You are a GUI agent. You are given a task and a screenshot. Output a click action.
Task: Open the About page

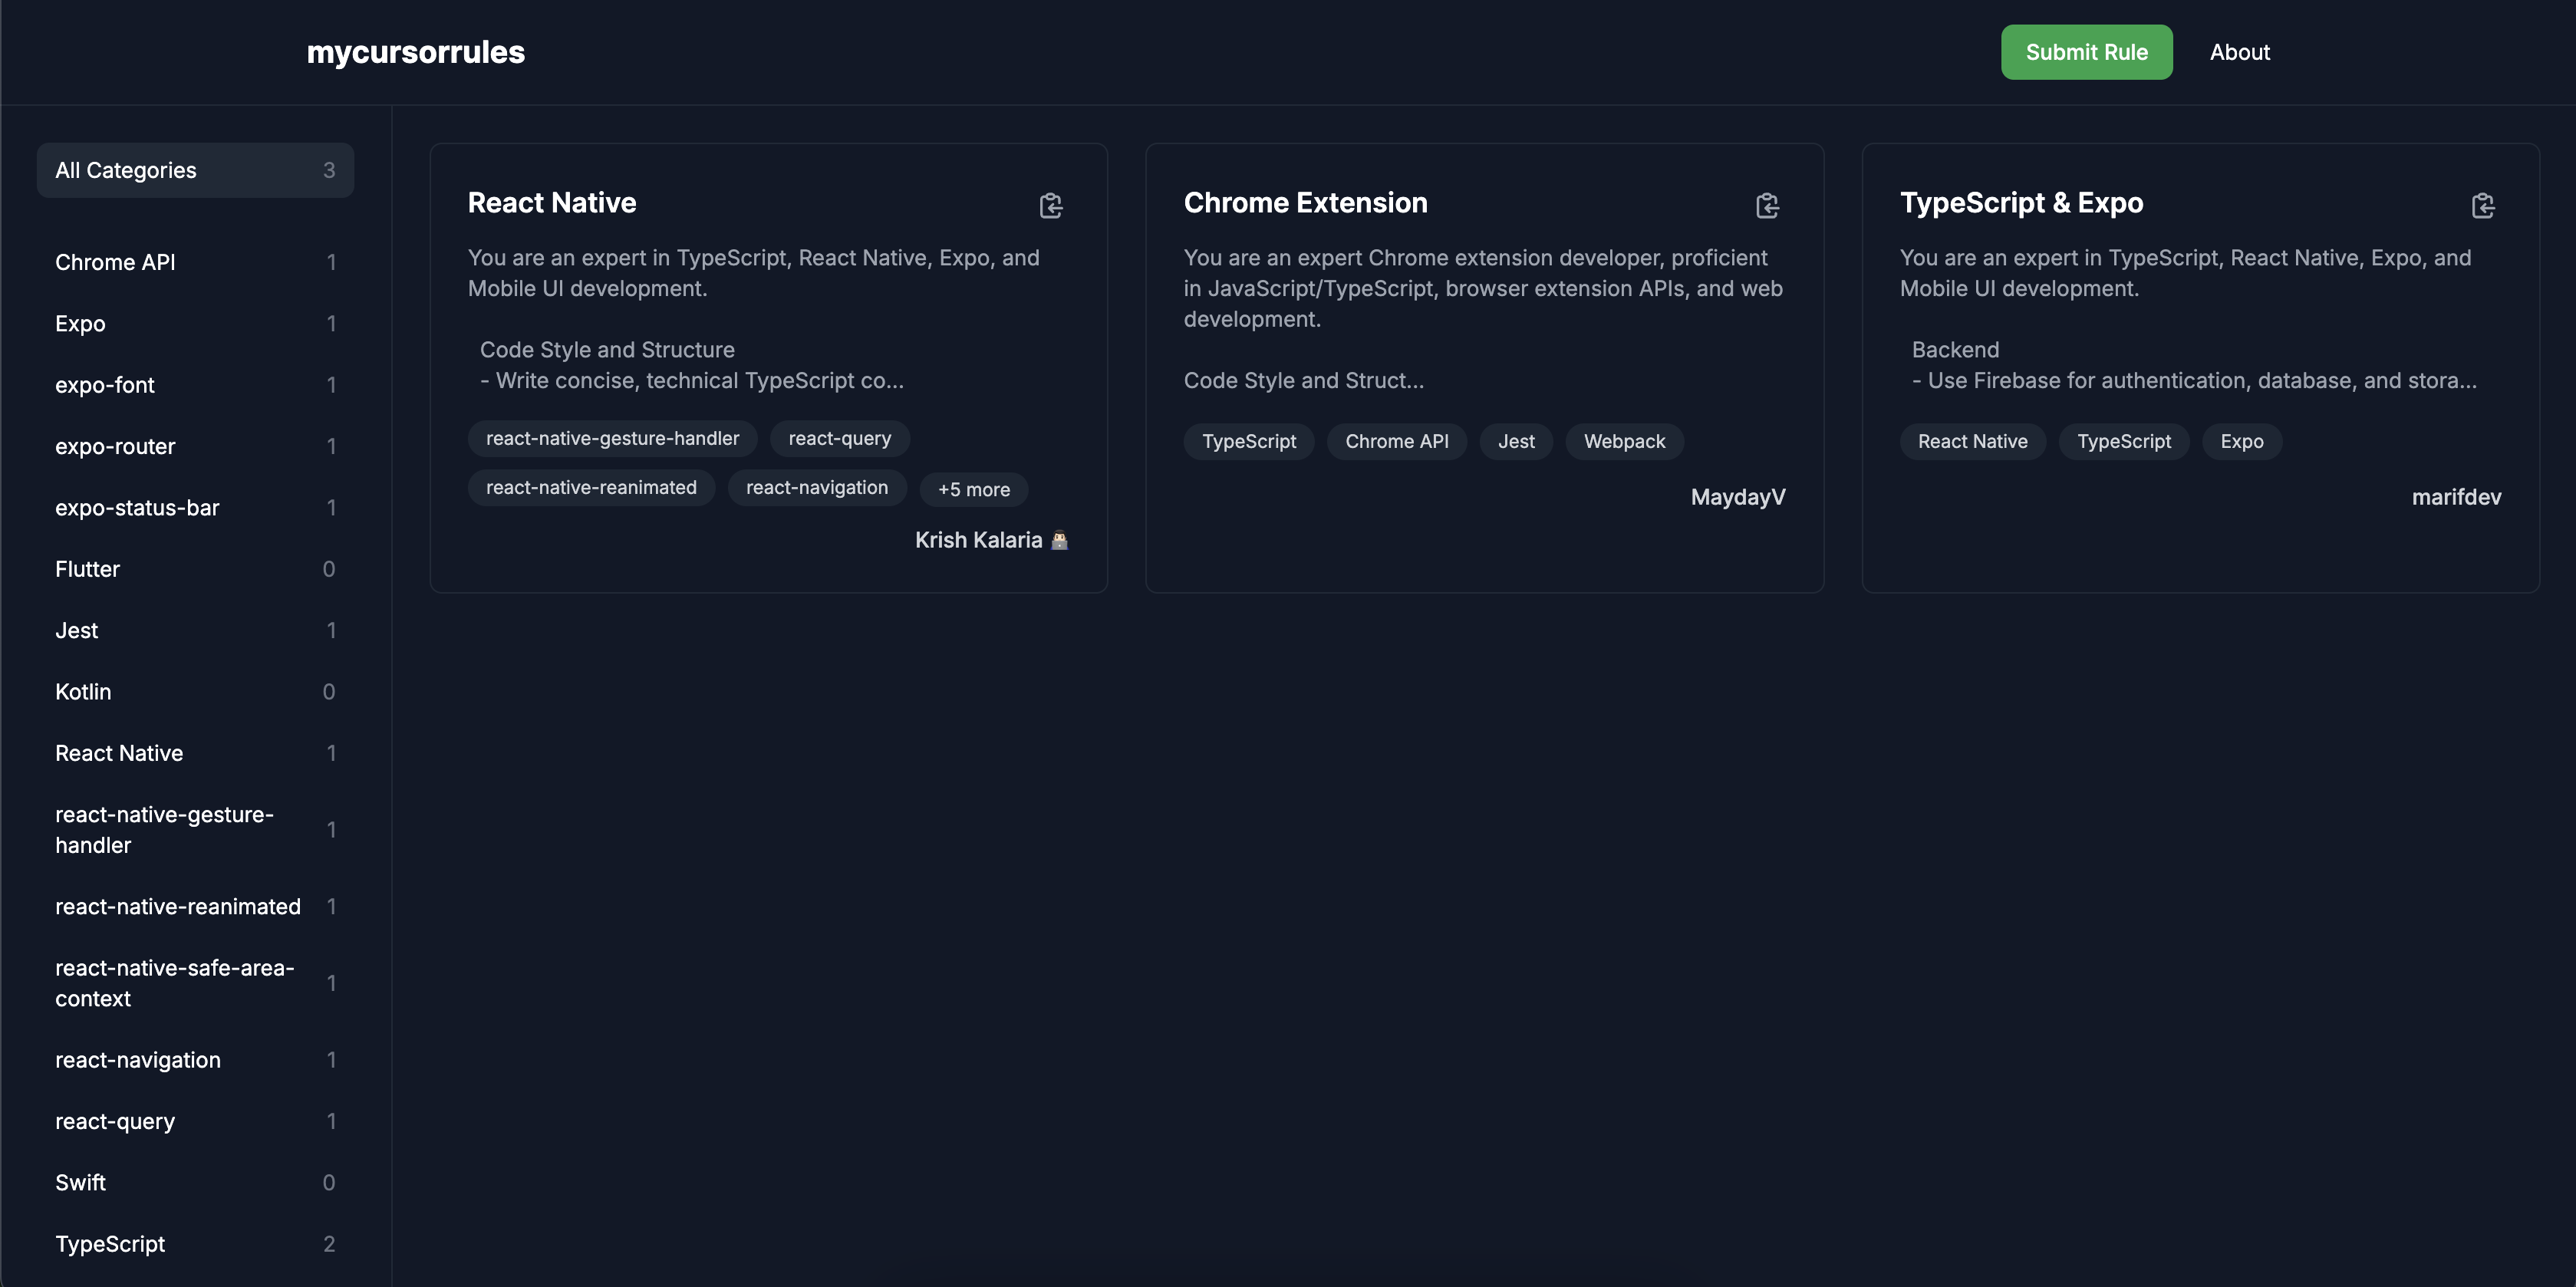[2239, 52]
